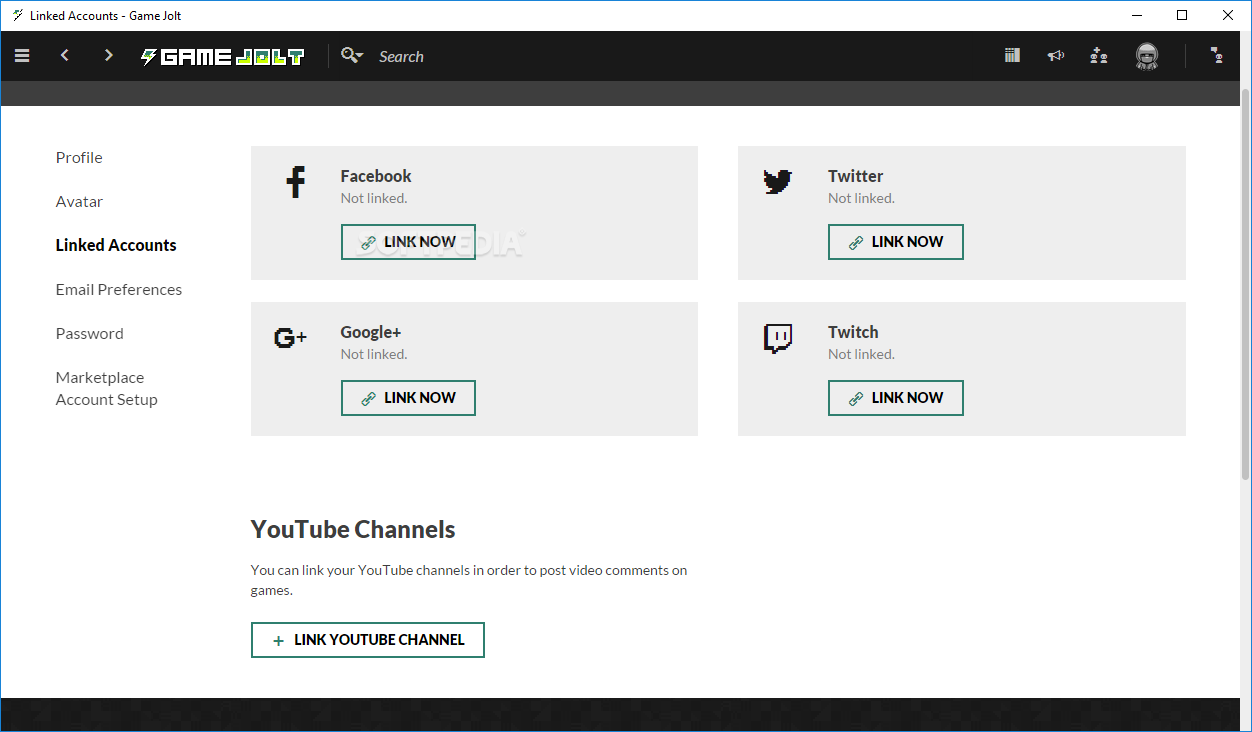Click the YouTube channels description text
The height and width of the screenshot is (732, 1252).
tap(469, 580)
